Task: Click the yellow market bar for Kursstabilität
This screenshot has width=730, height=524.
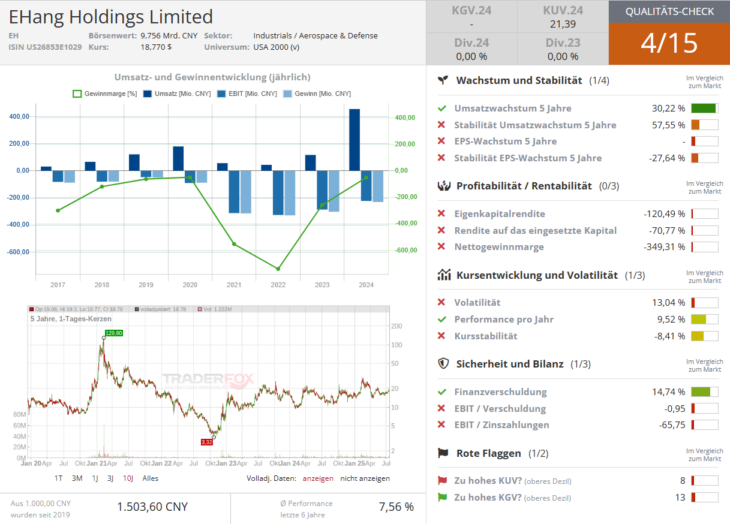Action: tap(704, 336)
